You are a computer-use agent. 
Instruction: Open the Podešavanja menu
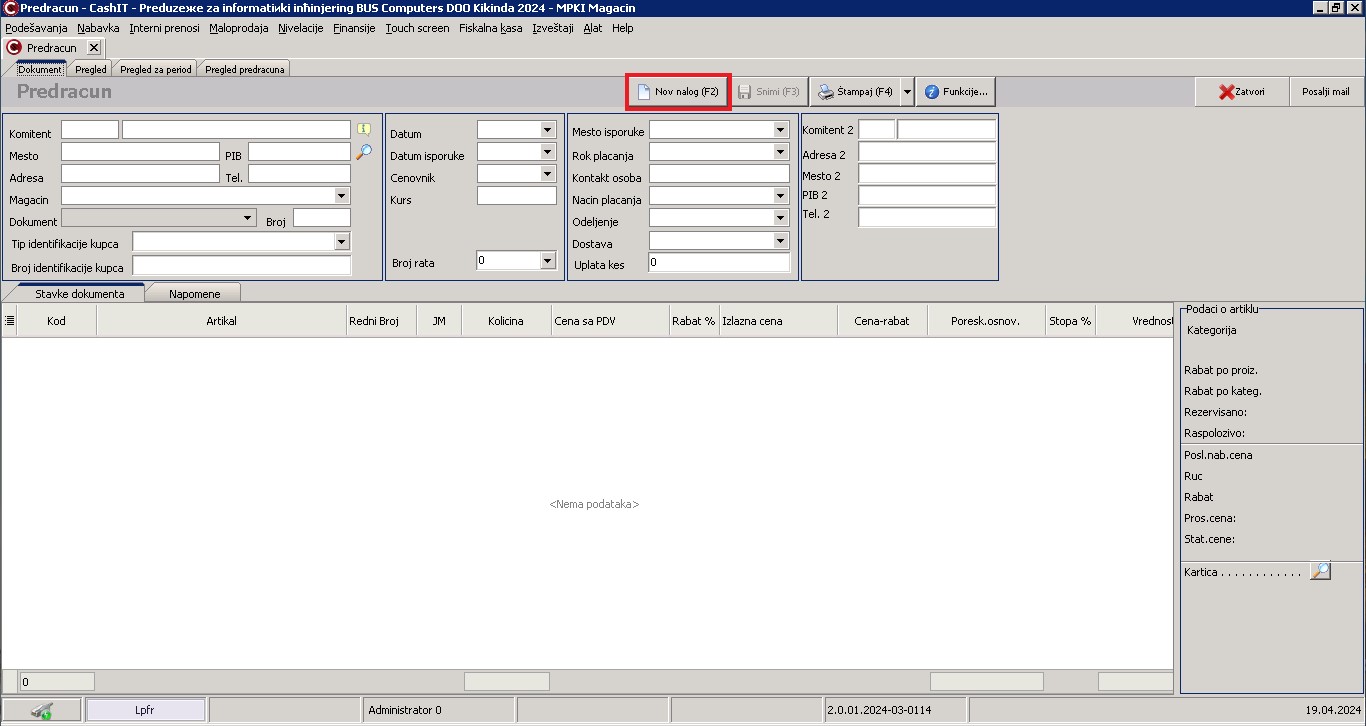pos(36,28)
